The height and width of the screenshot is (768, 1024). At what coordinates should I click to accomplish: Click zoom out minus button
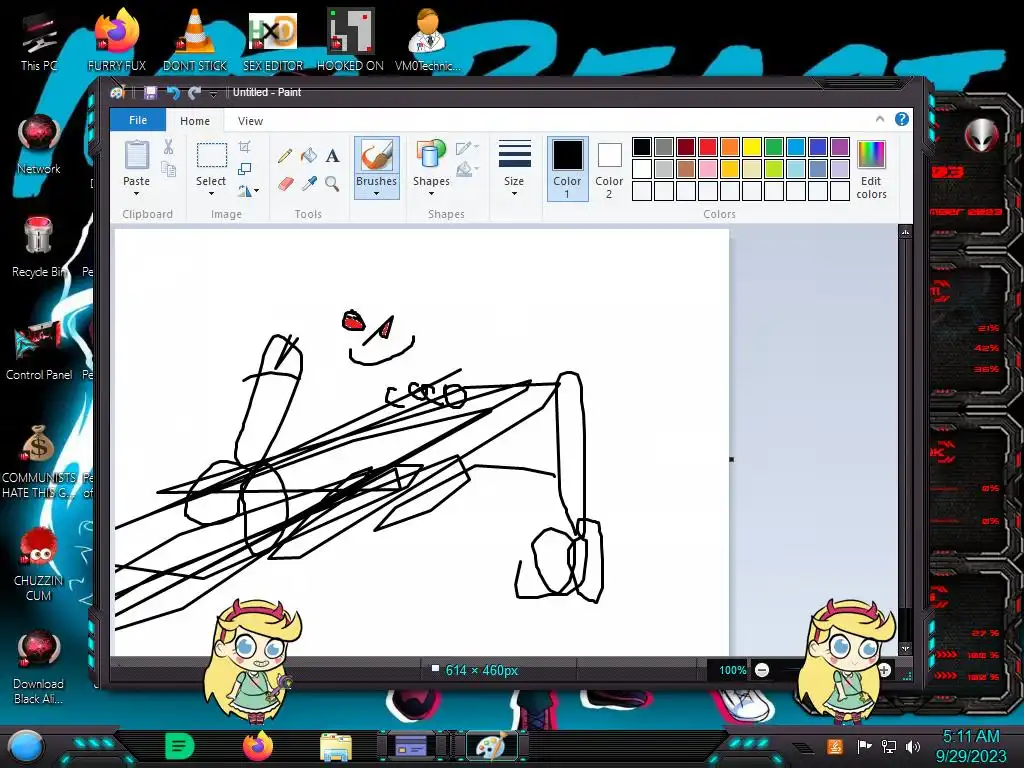tap(762, 670)
